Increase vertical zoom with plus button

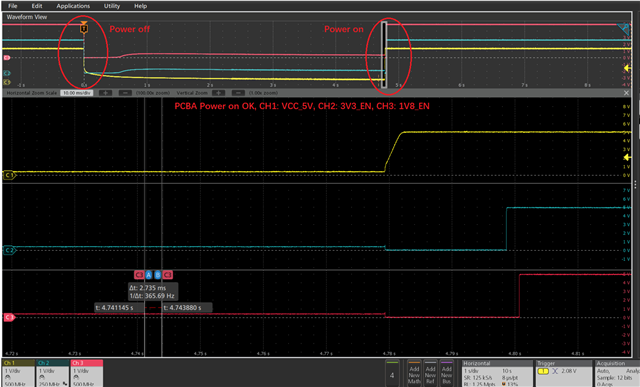[218, 93]
